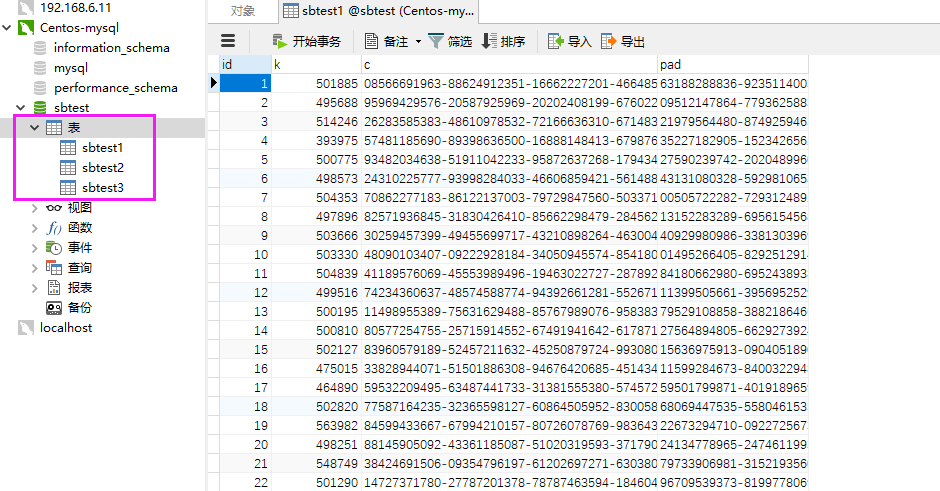Click the Sort (排序) icon
This screenshot has height=491, width=940.
(x=489, y=41)
